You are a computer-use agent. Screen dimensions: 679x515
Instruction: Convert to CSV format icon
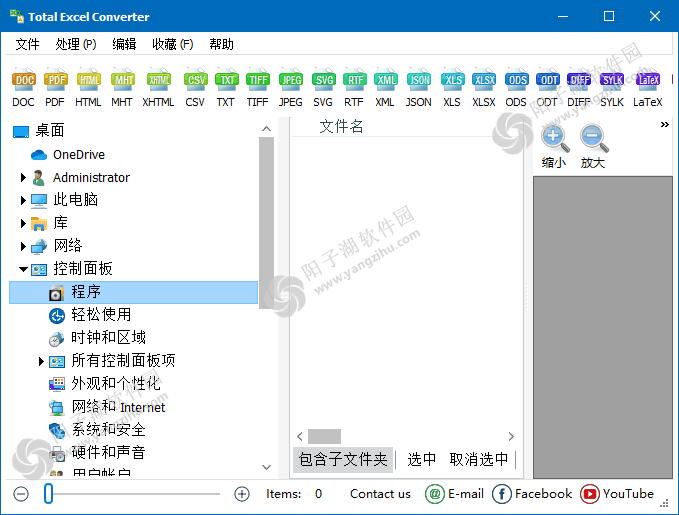pos(195,80)
